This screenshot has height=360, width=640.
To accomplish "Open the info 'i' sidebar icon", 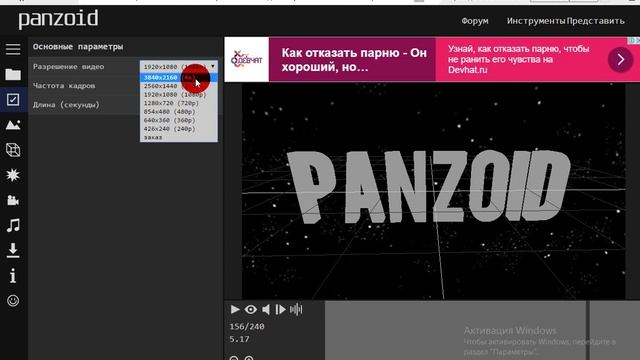I will 13,276.
